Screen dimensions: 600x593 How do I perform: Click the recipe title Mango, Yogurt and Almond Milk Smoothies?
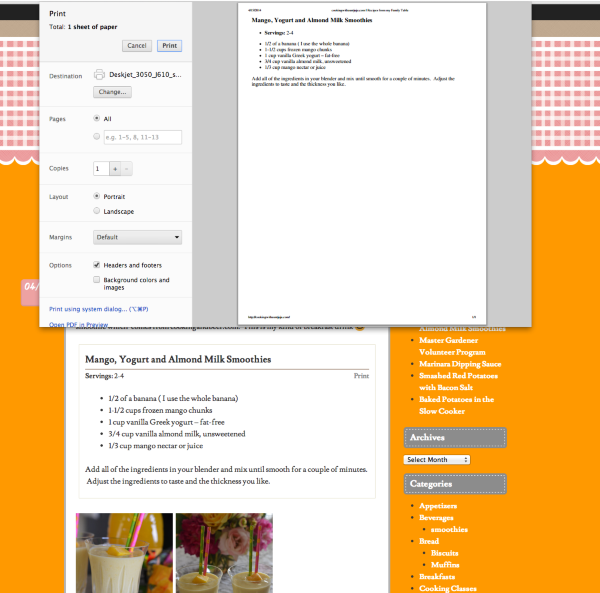178,359
